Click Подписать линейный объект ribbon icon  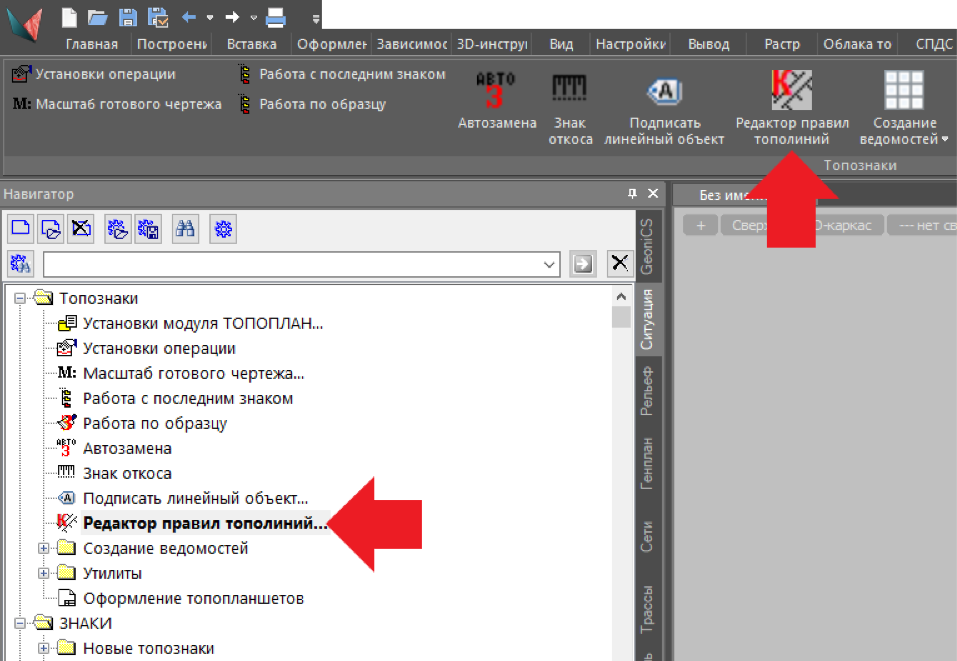[x=664, y=91]
